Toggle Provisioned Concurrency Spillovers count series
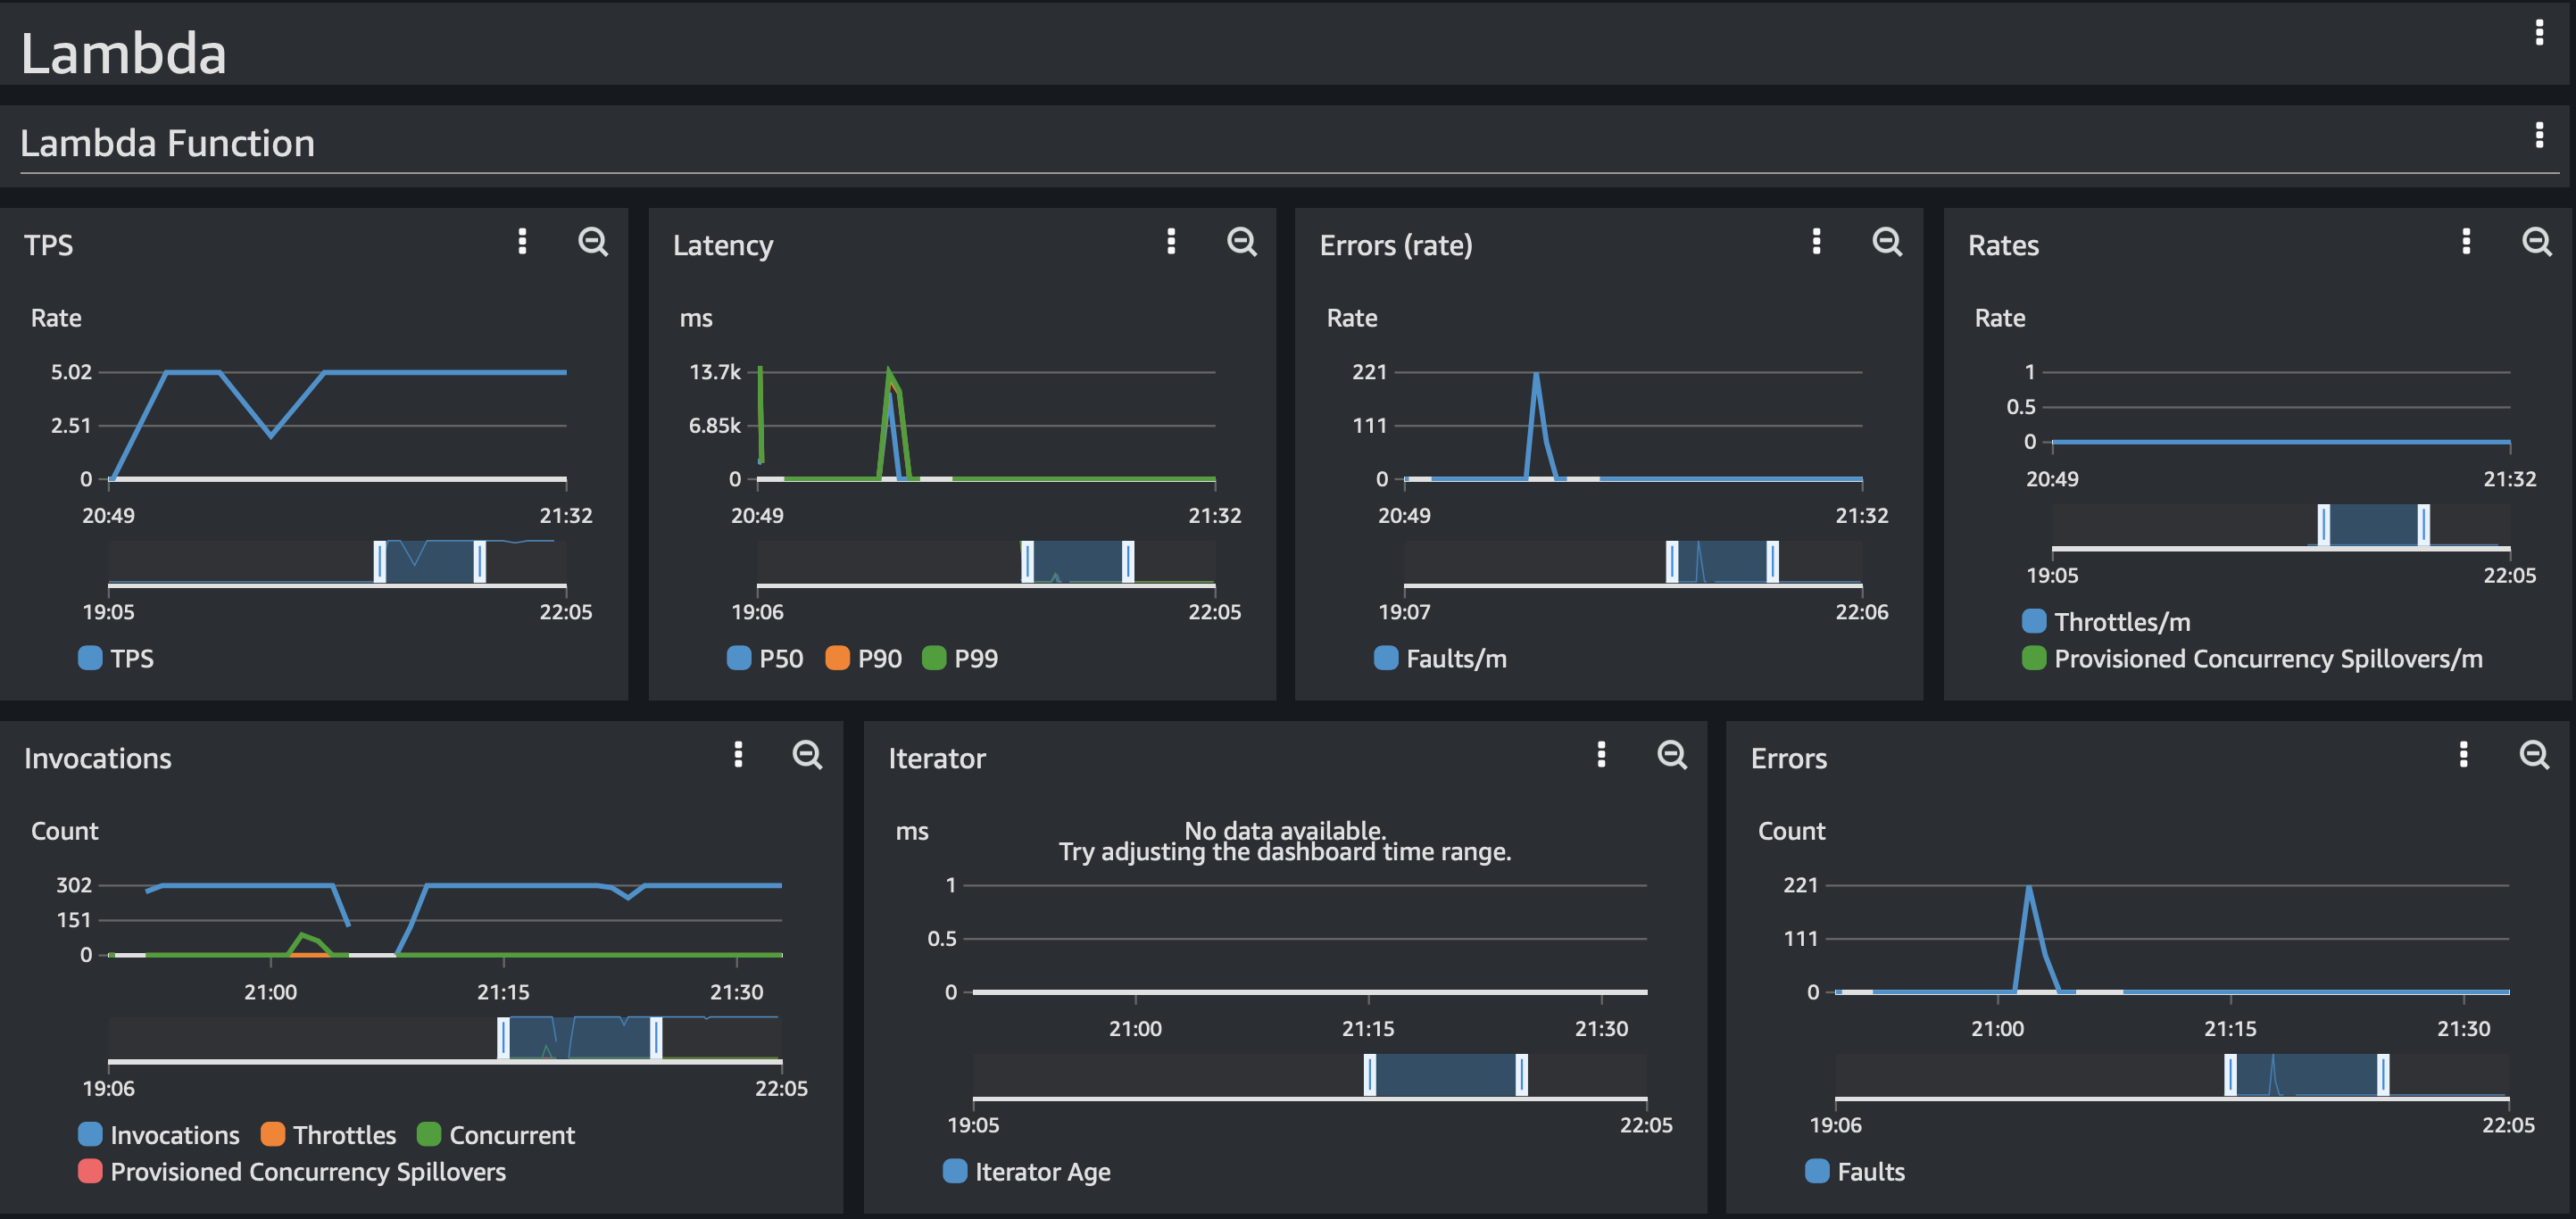Viewport: 2576px width, 1219px height. tap(292, 1171)
